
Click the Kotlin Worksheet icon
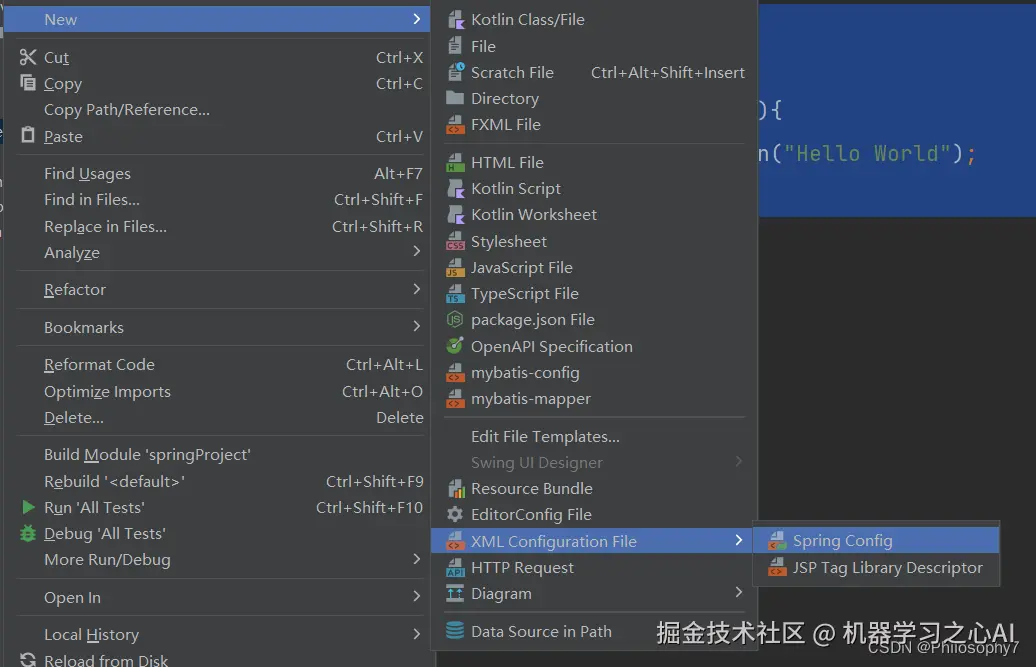pyautogui.click(x=456, y=214)
